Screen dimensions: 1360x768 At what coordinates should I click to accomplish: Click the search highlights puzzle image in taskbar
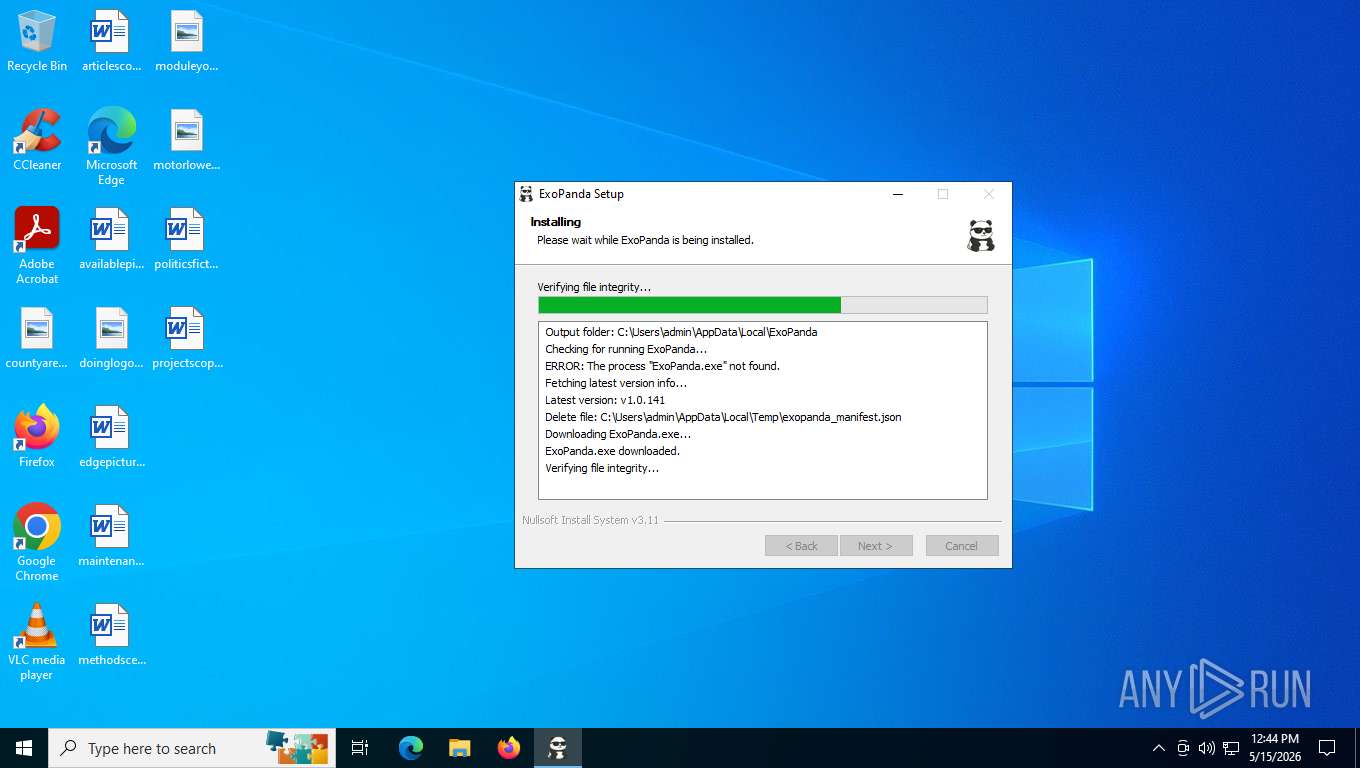click(297, 748)
